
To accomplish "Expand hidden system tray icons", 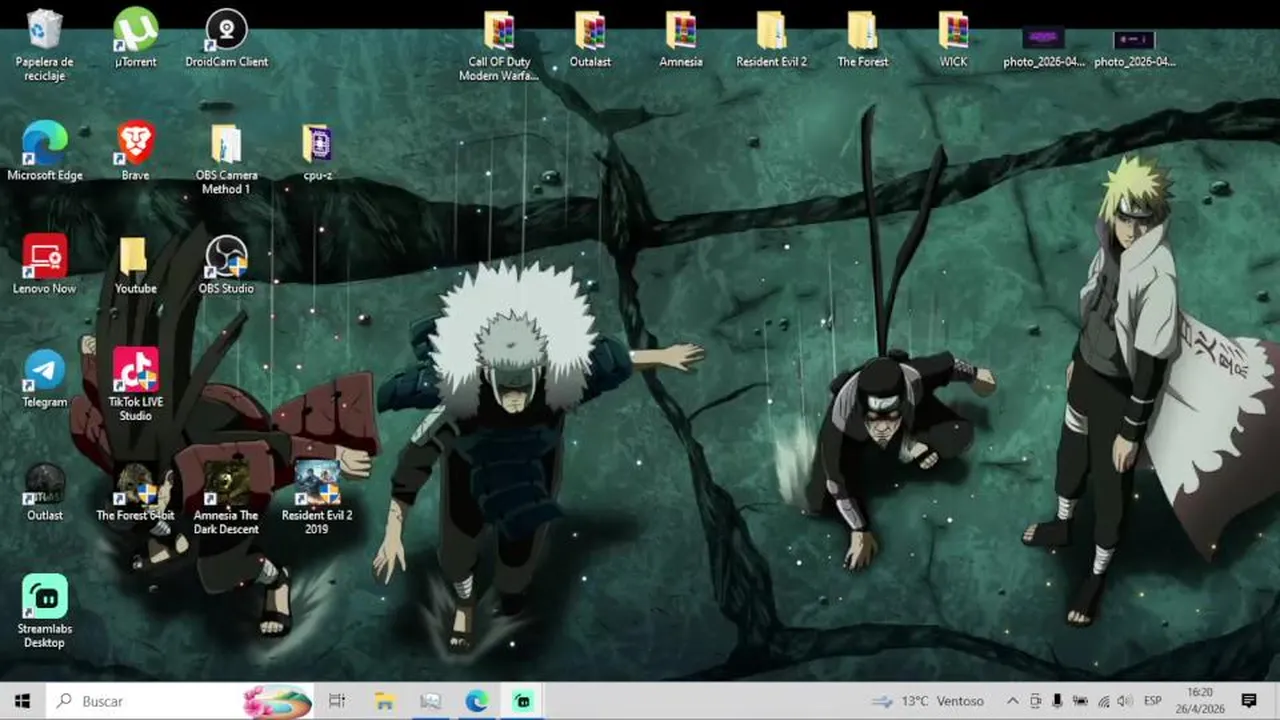I will [1012, 701].
